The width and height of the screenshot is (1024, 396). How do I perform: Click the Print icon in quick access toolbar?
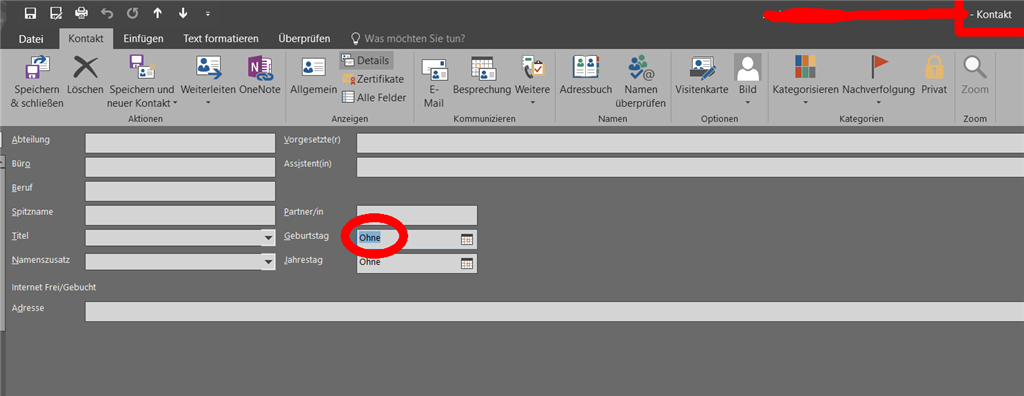(82, 12)
